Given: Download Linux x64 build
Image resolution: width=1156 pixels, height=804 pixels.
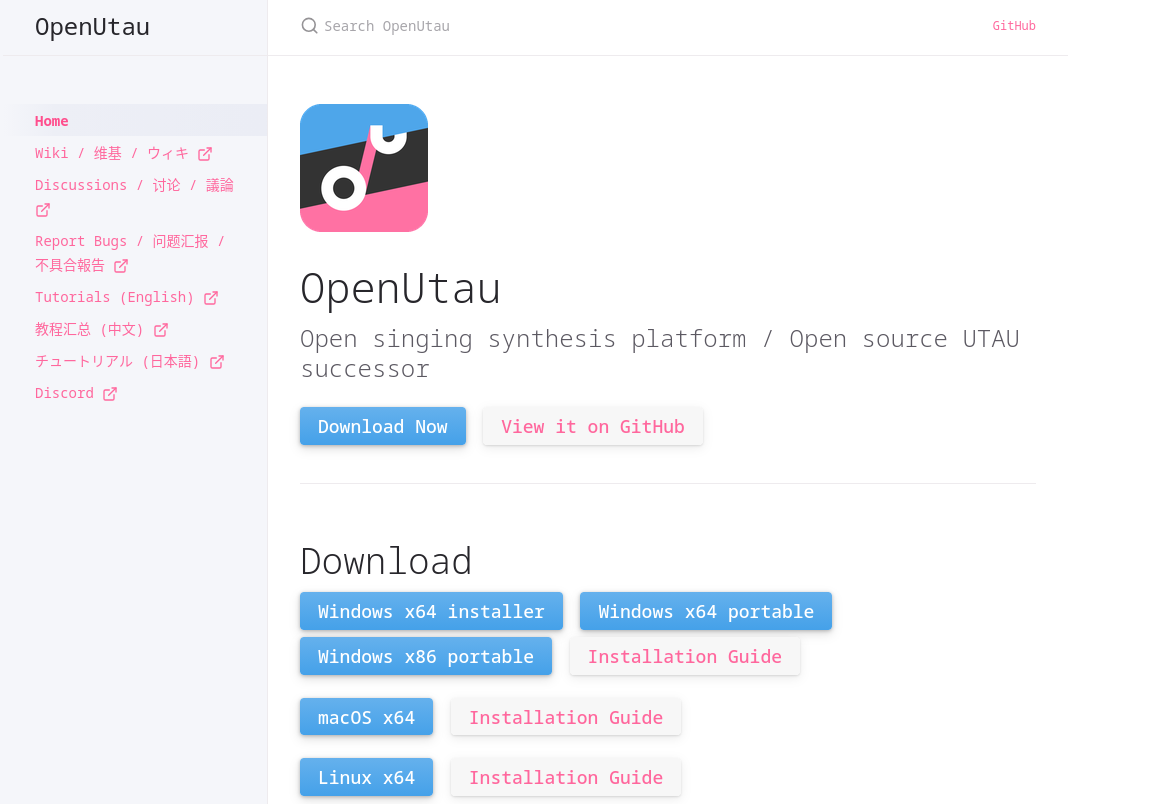Looking at the screenshot, I should 366,777.
